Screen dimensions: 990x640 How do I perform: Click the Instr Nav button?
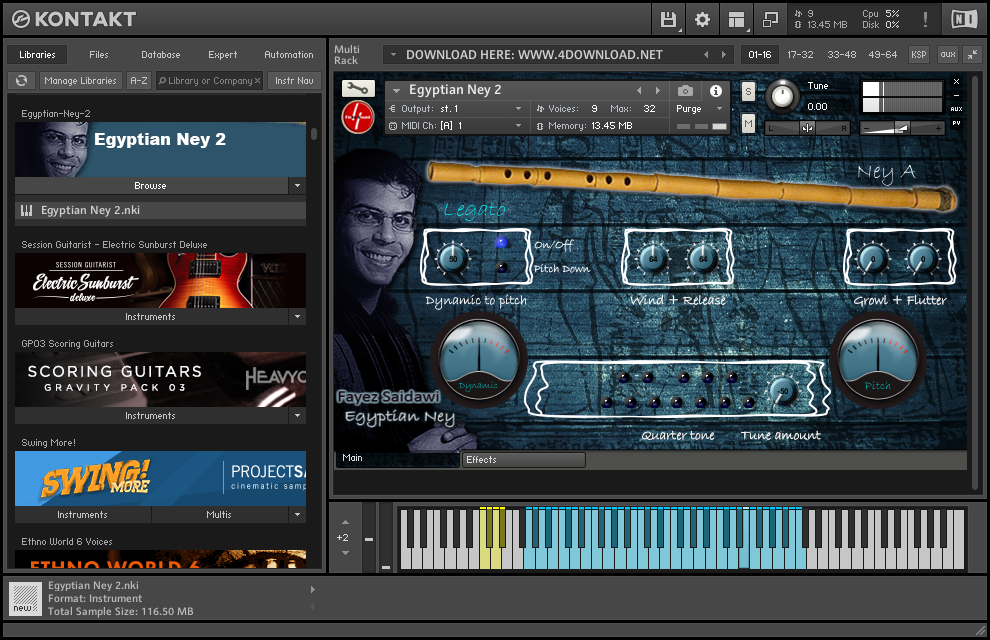tap(294, 81)
